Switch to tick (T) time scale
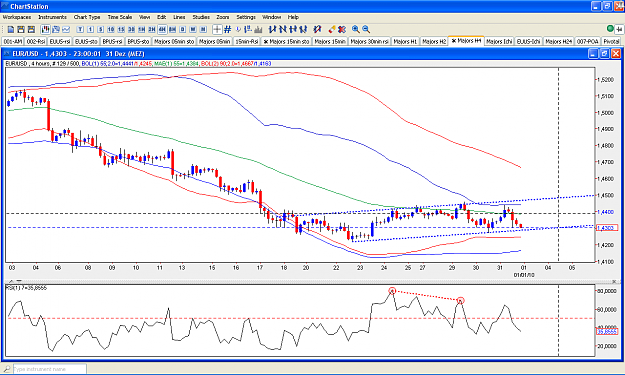Image resolution: width=625 pixels, height=375 pixels. point(80,29)
